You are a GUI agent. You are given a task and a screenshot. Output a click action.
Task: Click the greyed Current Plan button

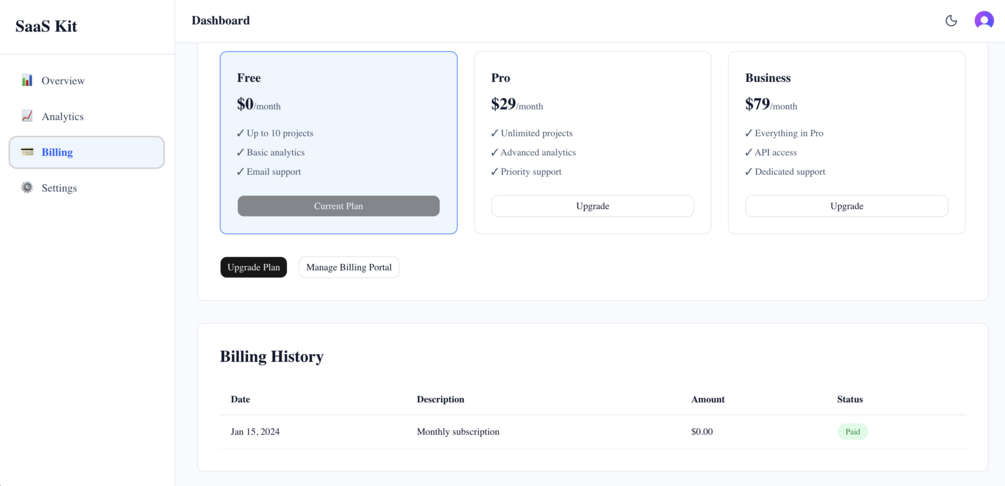tap(338, 206)
